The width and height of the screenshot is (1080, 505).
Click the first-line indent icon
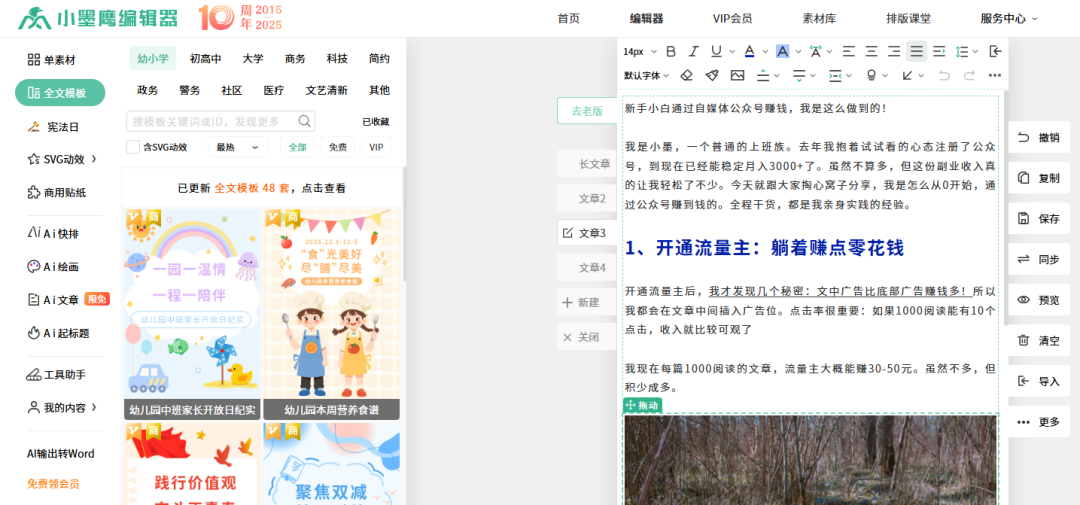[x=939, y=51]
